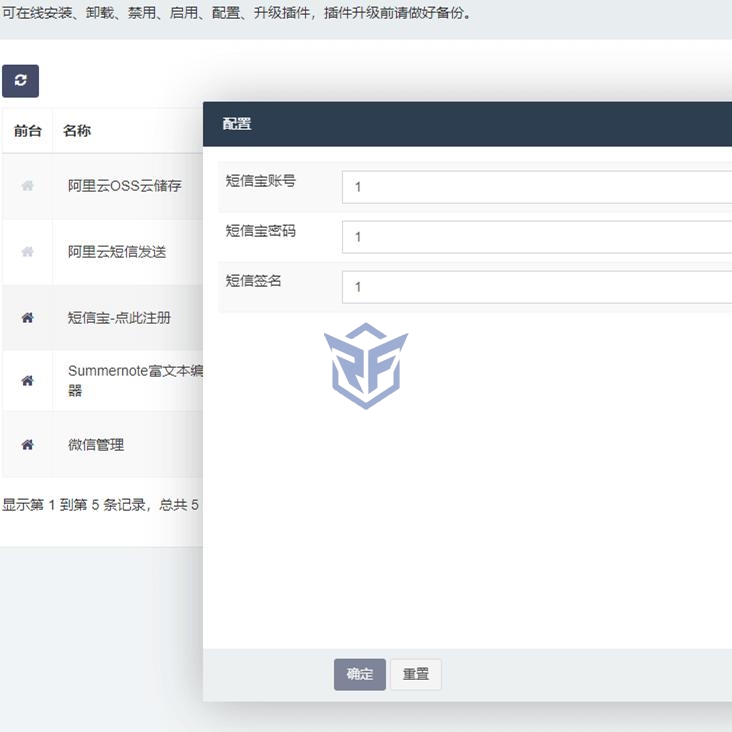Image resolution: width=732 pixels, height=732 pixels.
Task: Select the 微信管理 plugin name
Action: pos(96,444)
